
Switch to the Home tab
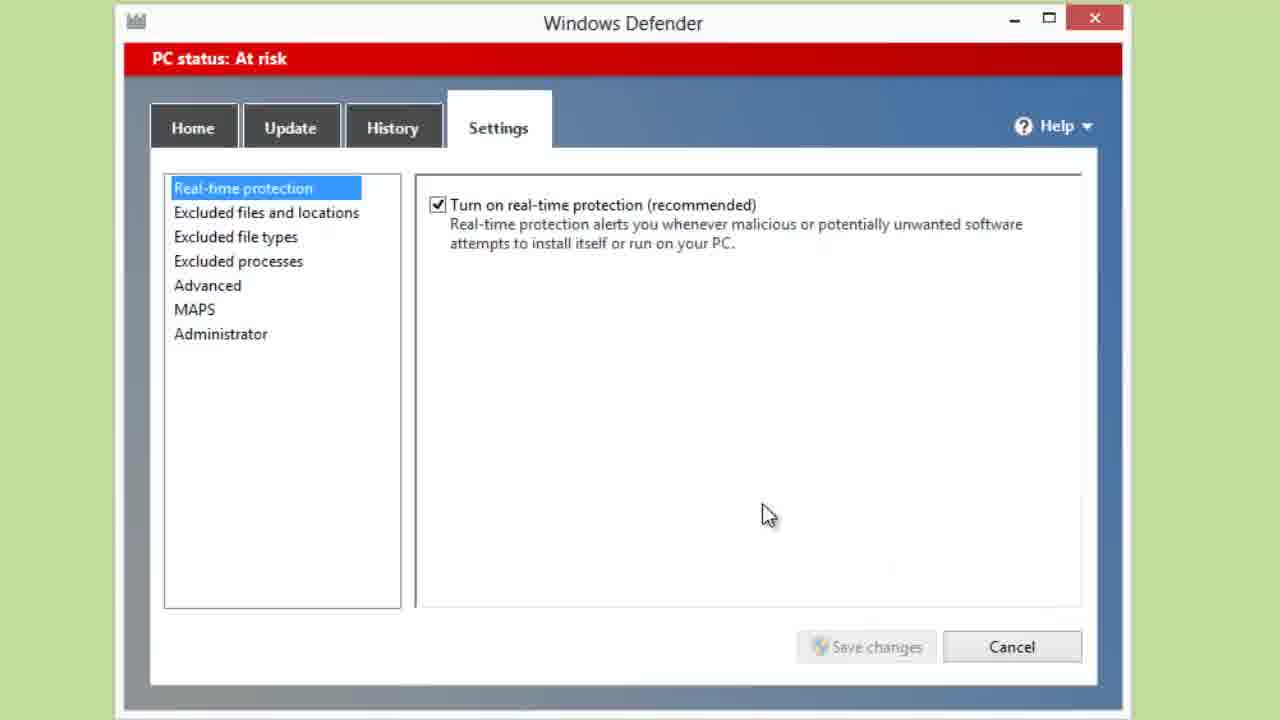(193, 128)
